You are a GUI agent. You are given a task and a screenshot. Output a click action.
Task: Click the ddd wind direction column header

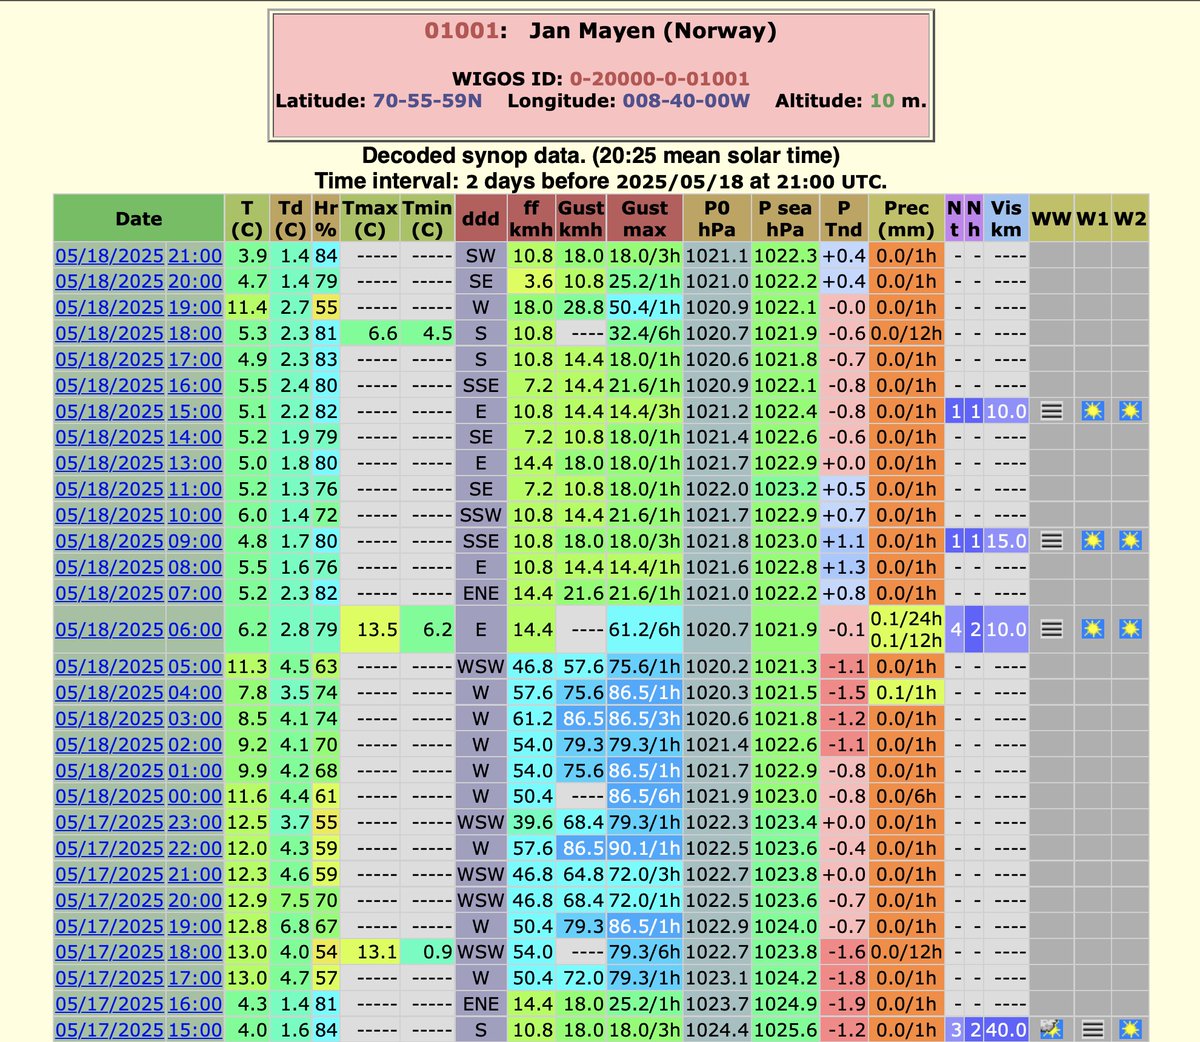click(x=481, y=219)
